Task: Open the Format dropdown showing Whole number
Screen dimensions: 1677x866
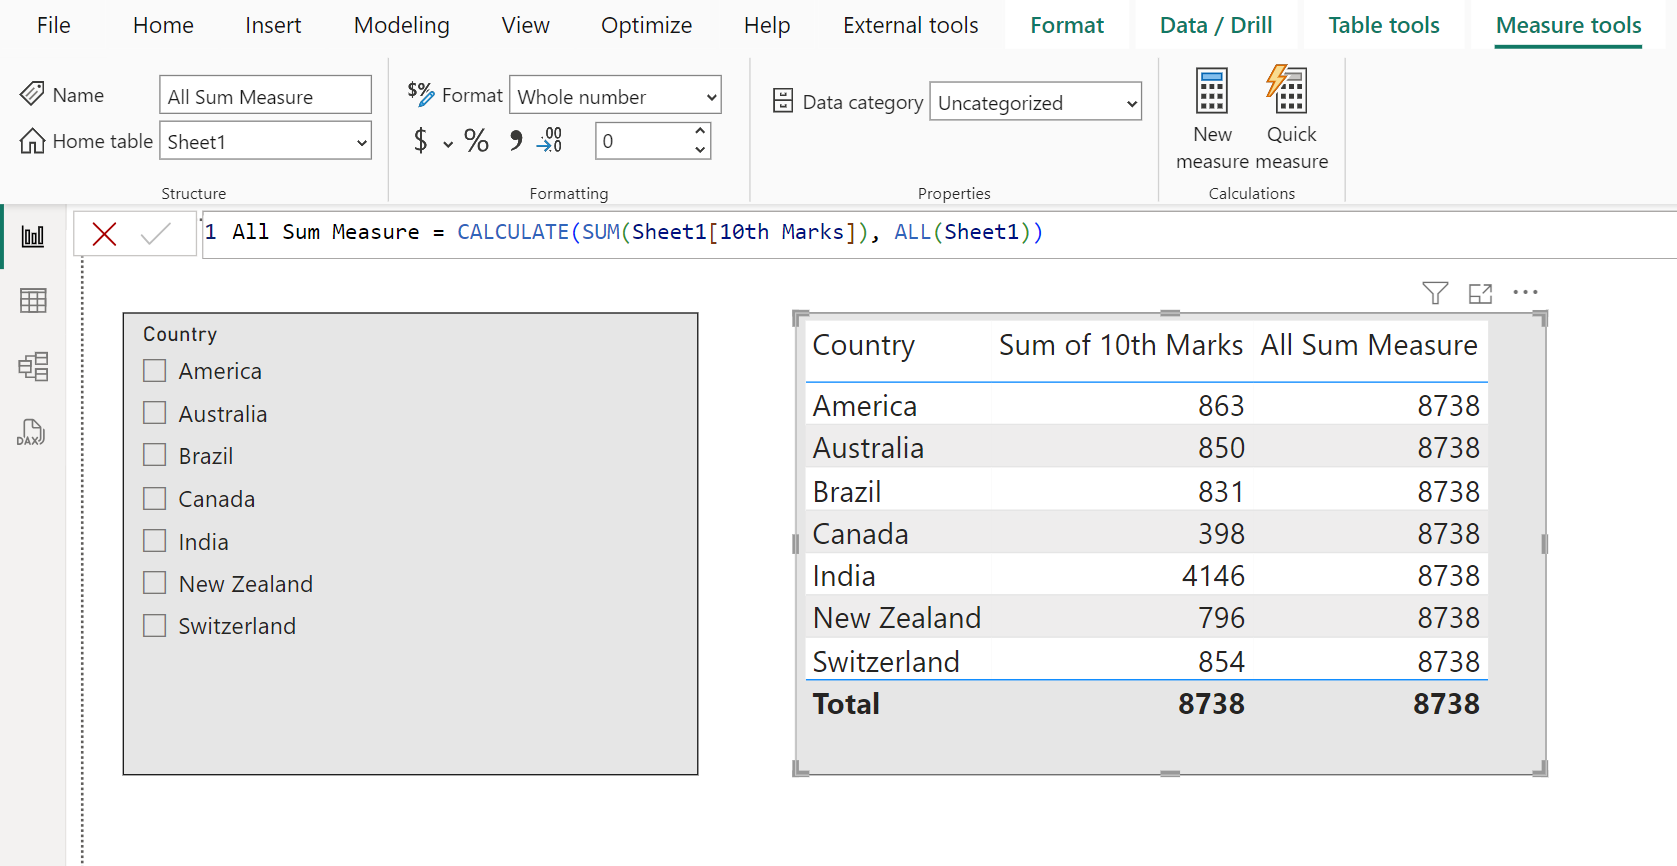Action: coord(615,97)
